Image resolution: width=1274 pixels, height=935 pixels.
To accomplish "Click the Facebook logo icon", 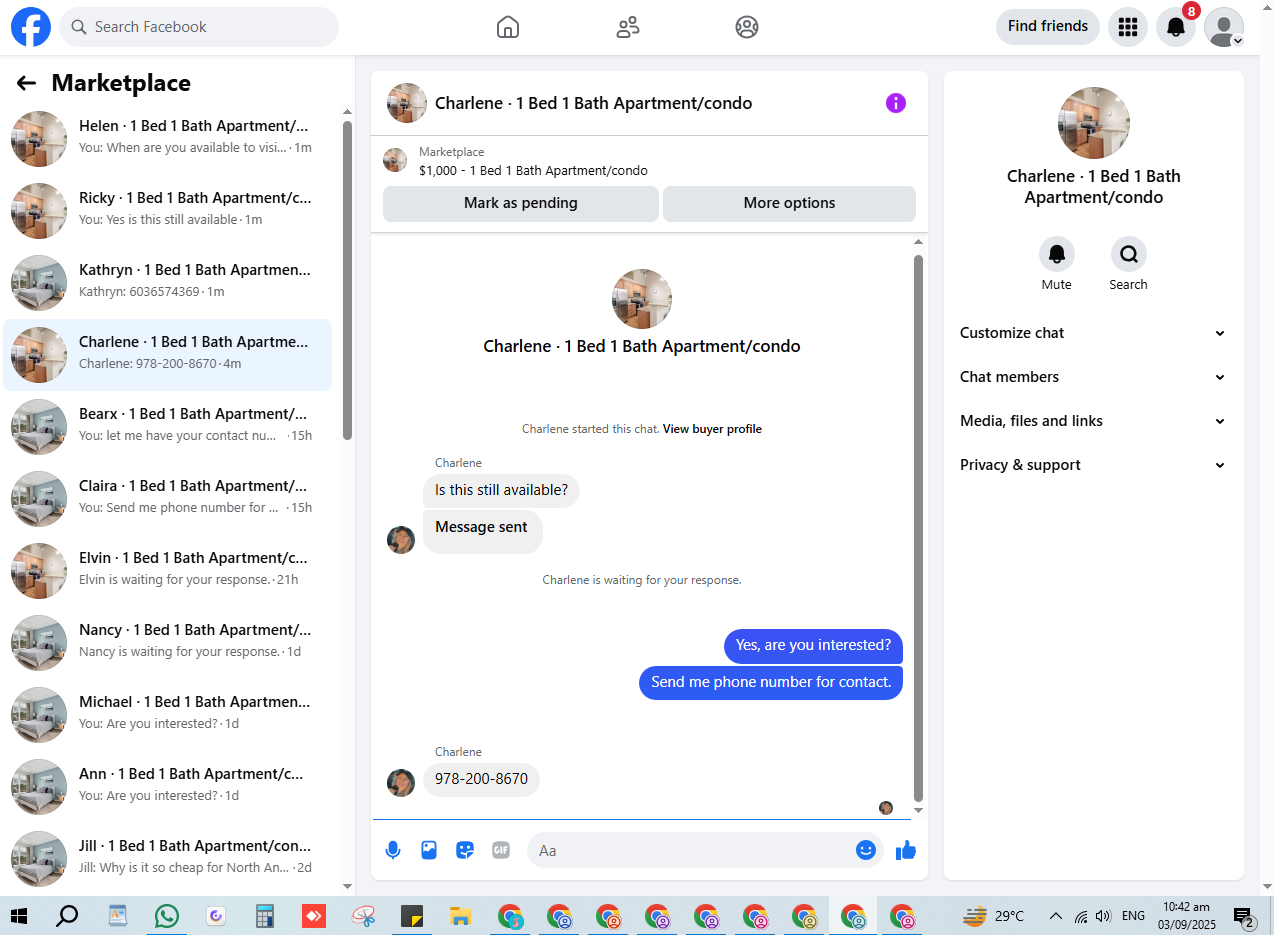I will tap(31, 27).
